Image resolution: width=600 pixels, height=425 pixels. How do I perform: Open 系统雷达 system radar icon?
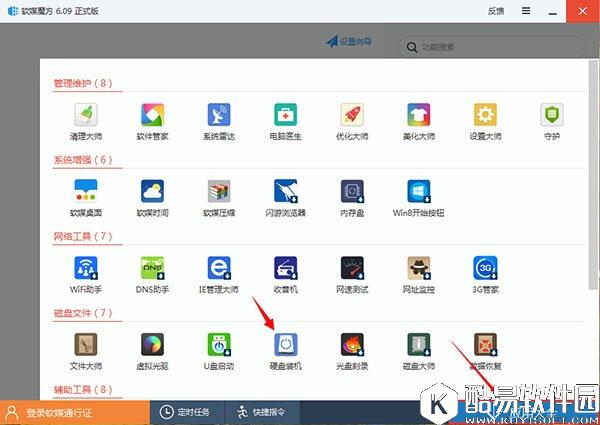(x=219, y=115)
